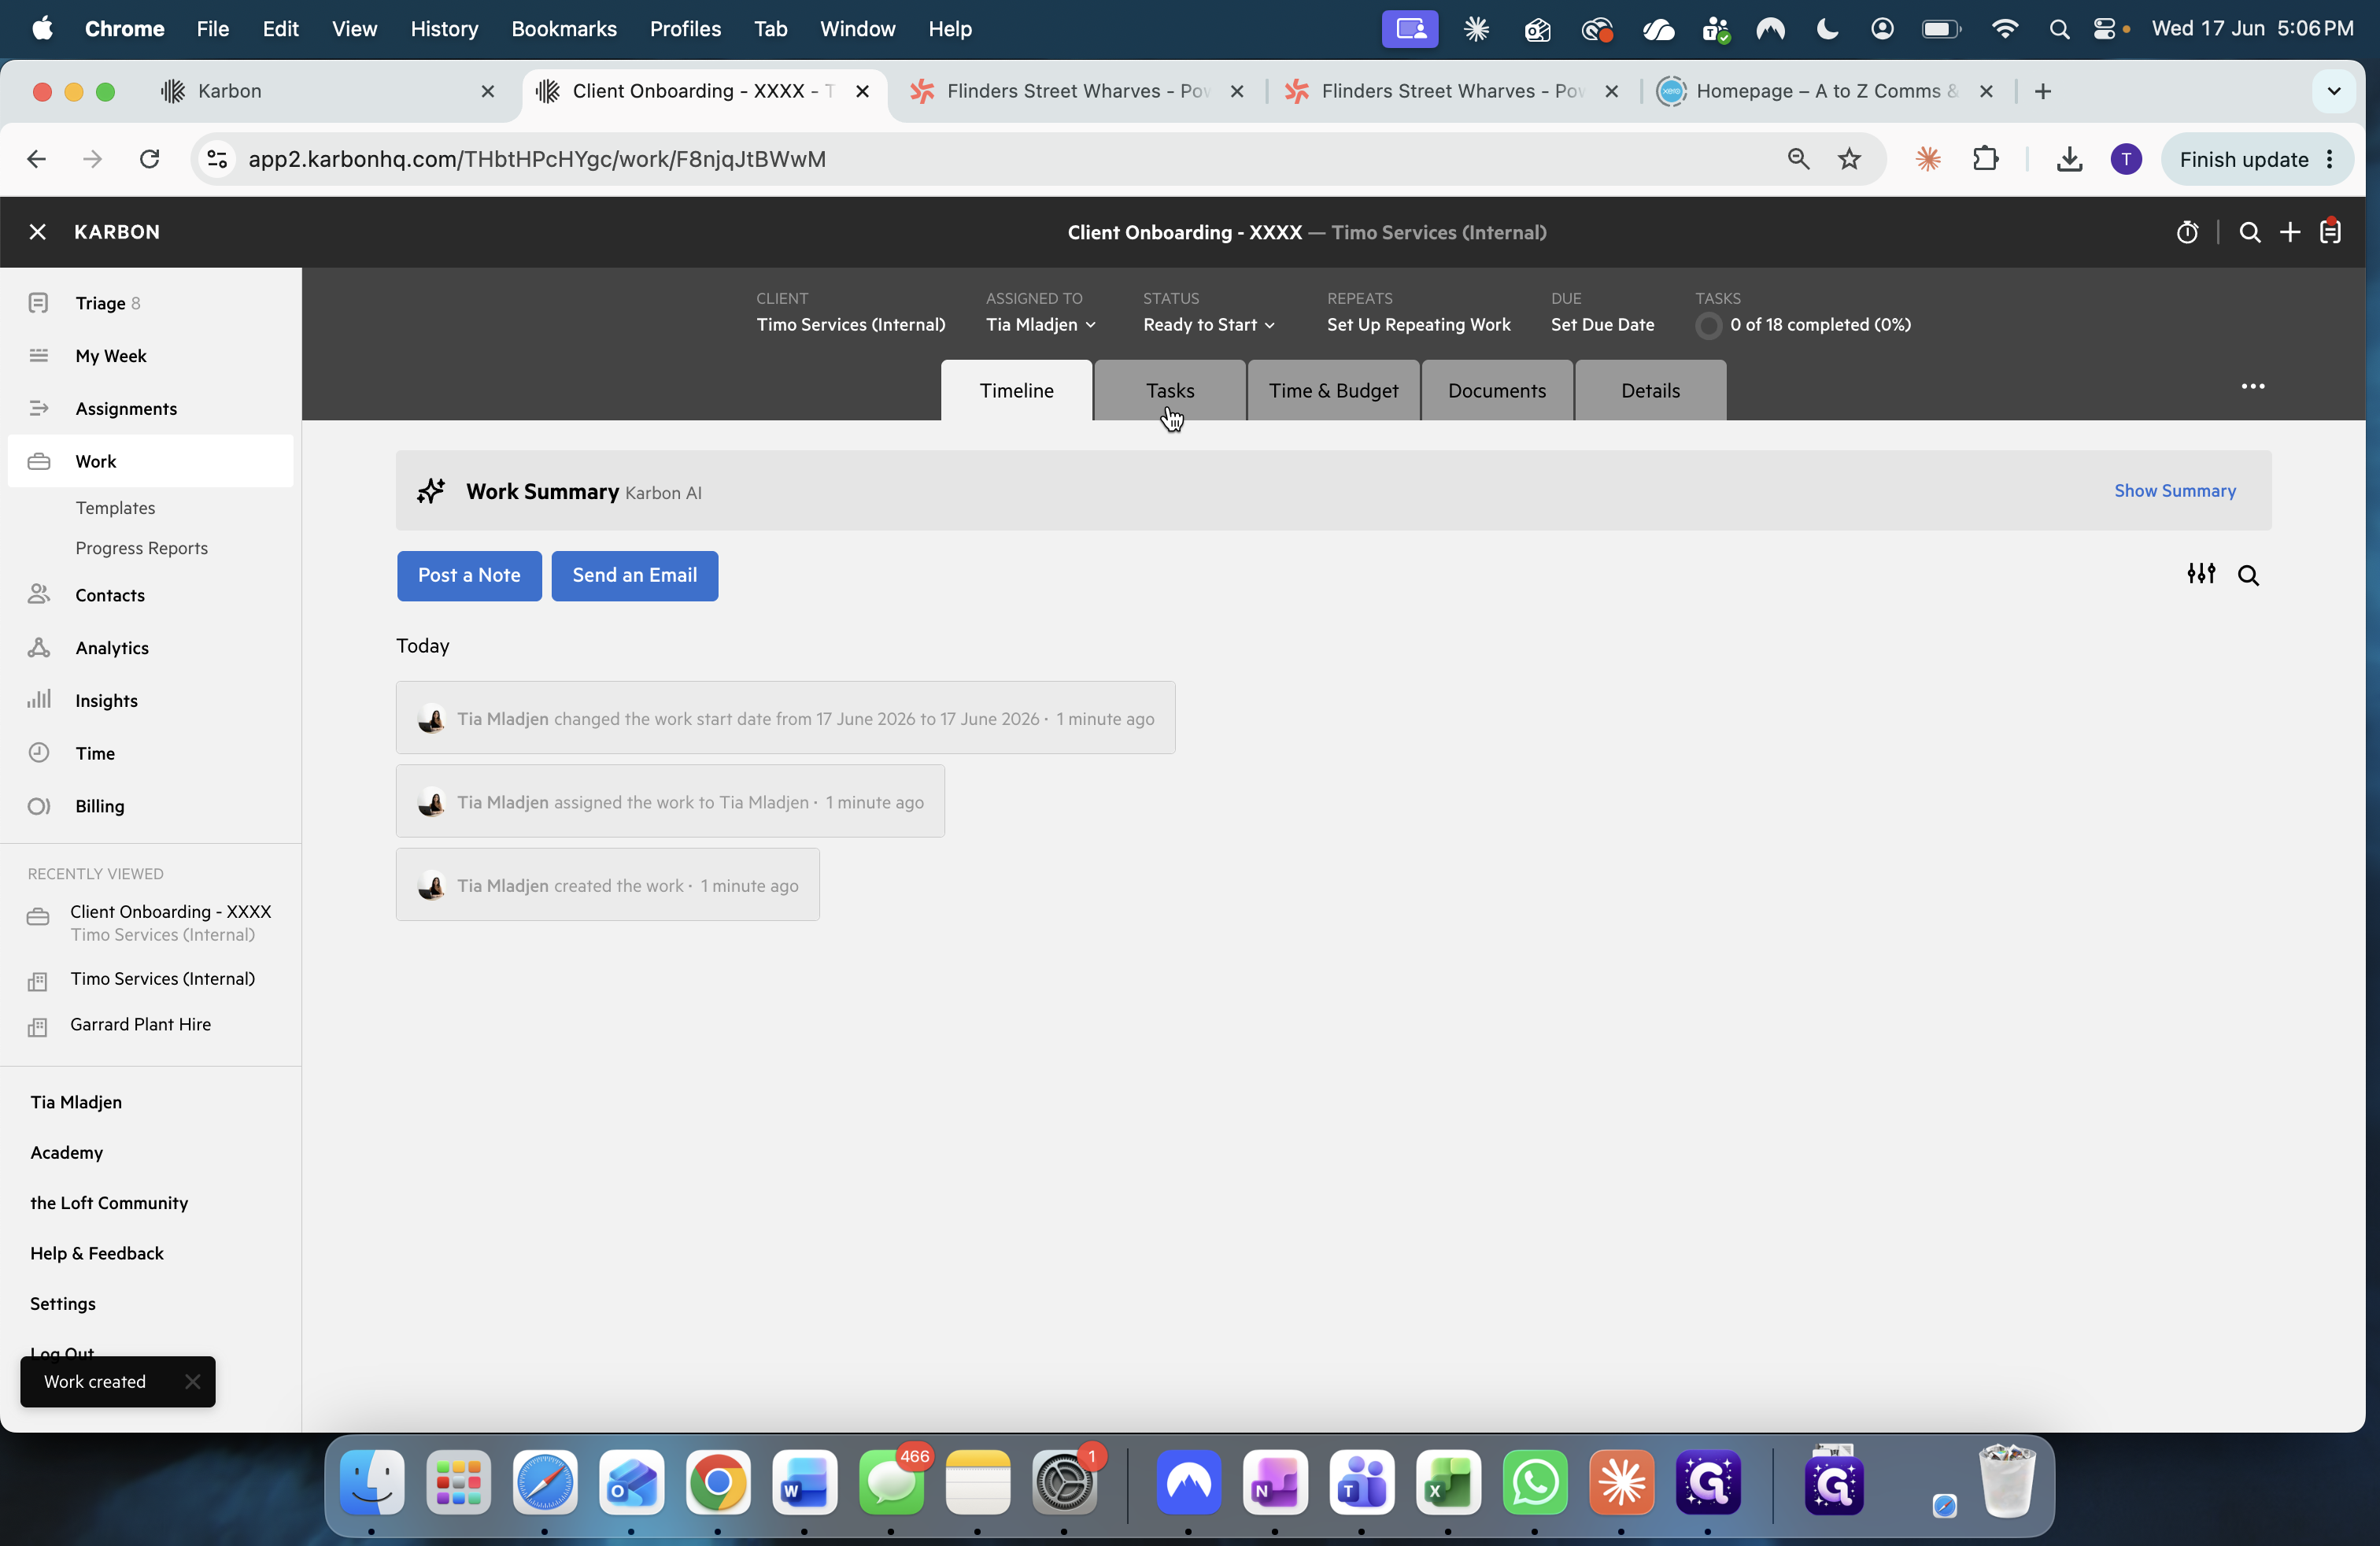This screenshot has height=1546, width=2380.
Task: Click the Work Summary AI sparkle icon
Action: [431, 491]
